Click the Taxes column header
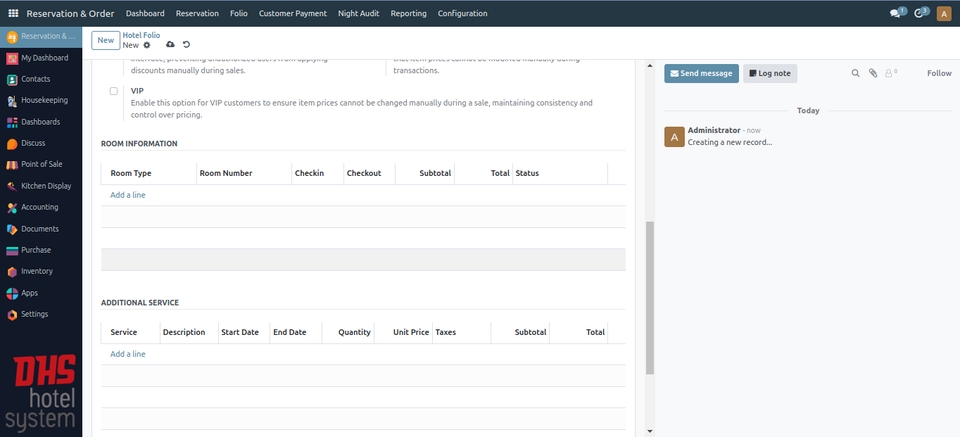This screenshot has width=960, height=437. [x=462, y=332]
